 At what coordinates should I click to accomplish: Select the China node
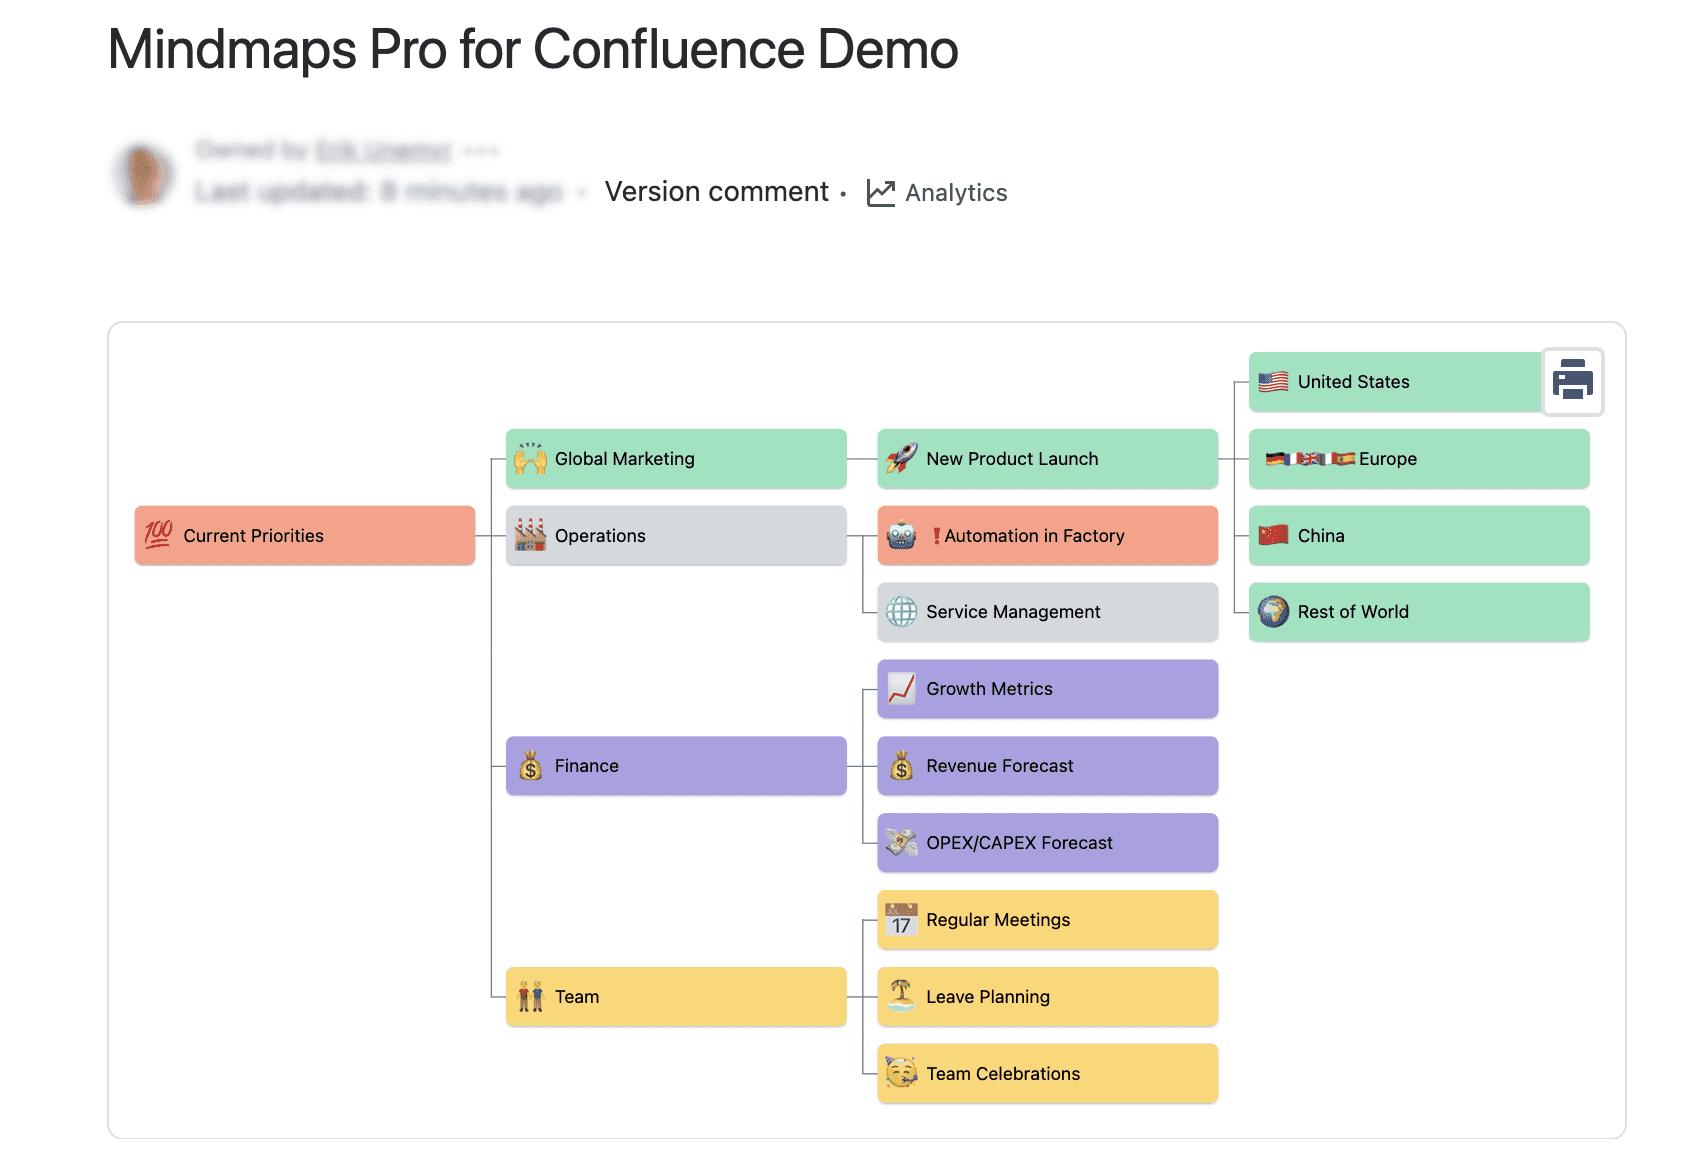coord(1419,535)
